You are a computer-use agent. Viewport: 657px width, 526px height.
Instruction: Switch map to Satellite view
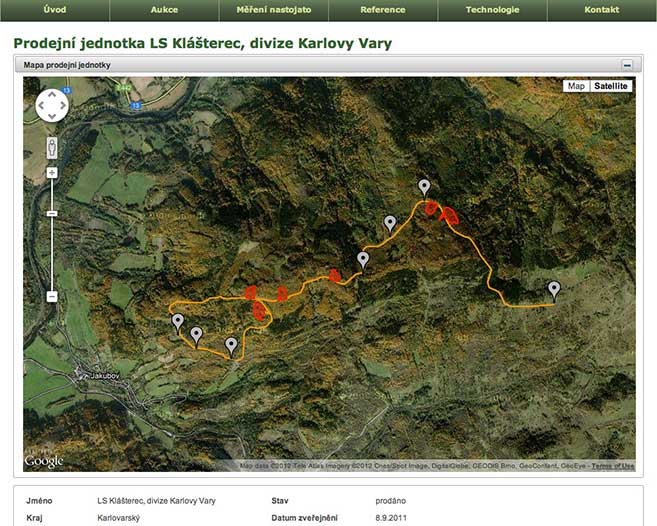[611, 86]
